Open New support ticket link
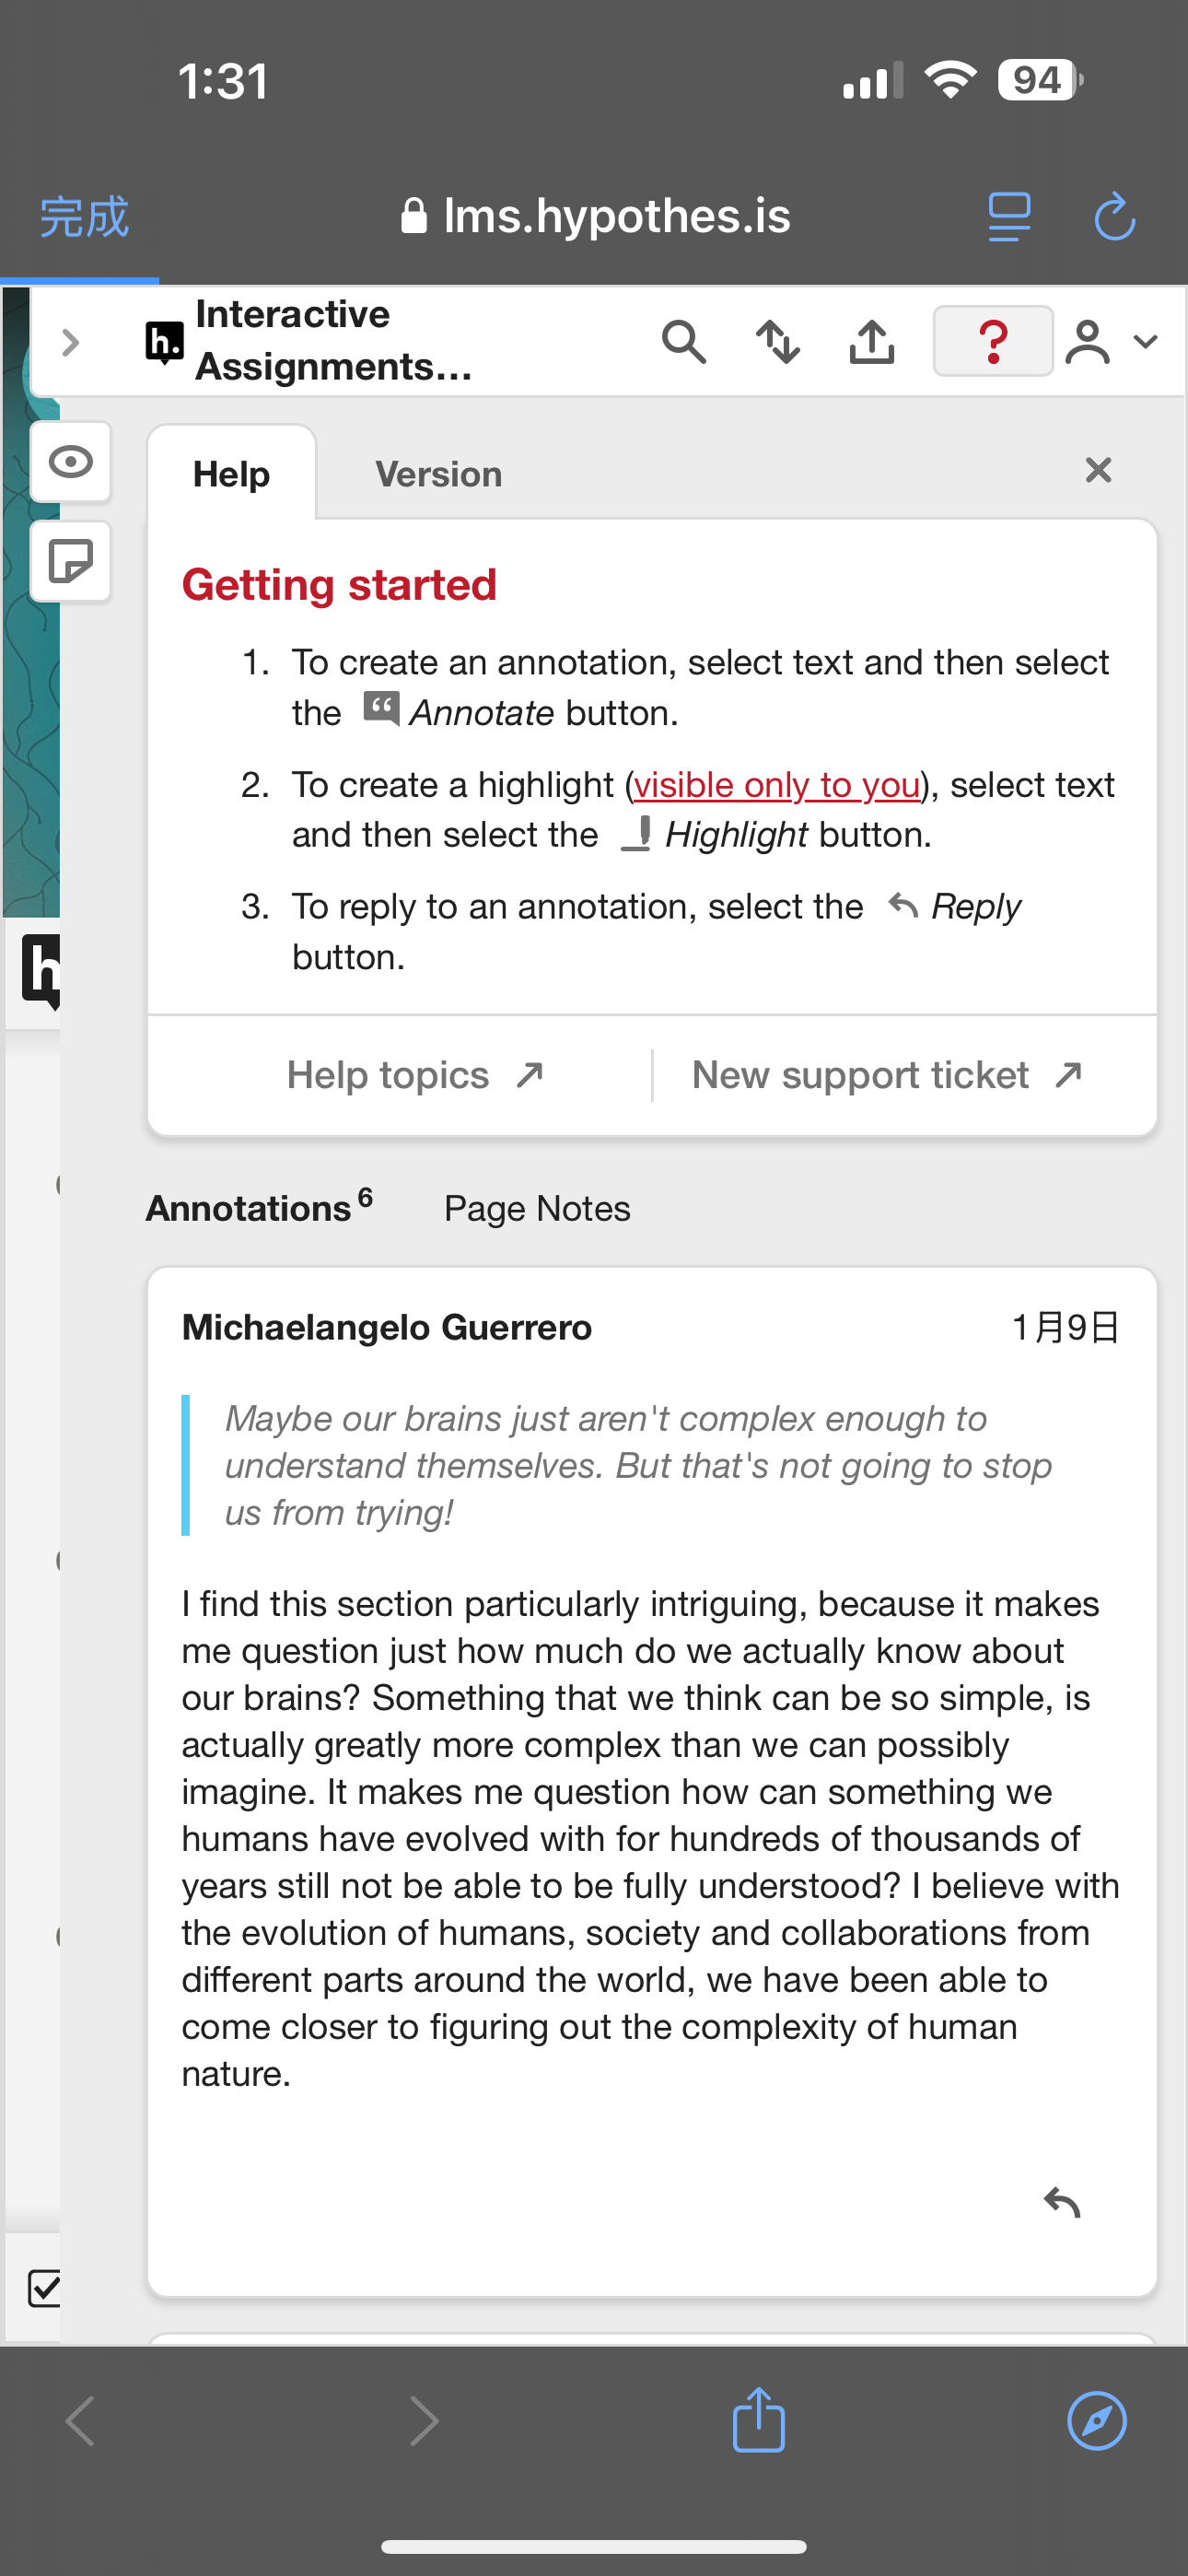Image resolution: width=1188 pixels, height=2576 pixels. pyautogui.click(x=887, y=1075)
